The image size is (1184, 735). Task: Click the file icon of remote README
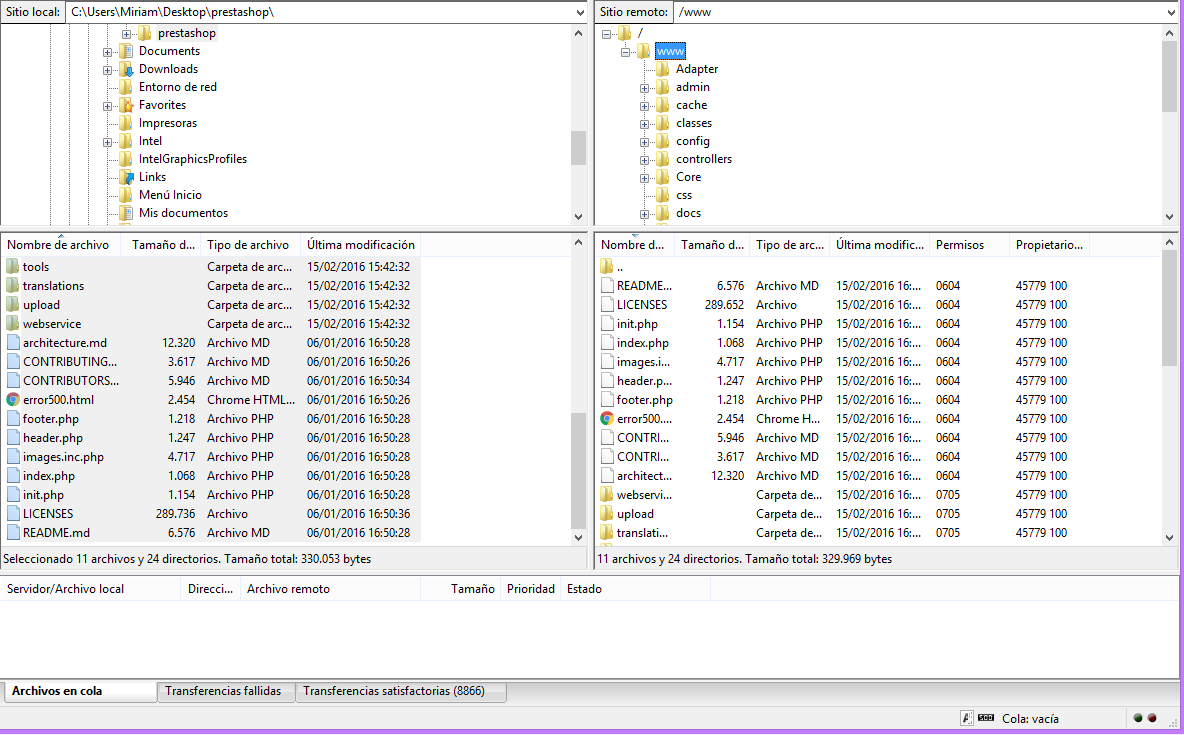[607, 286]
